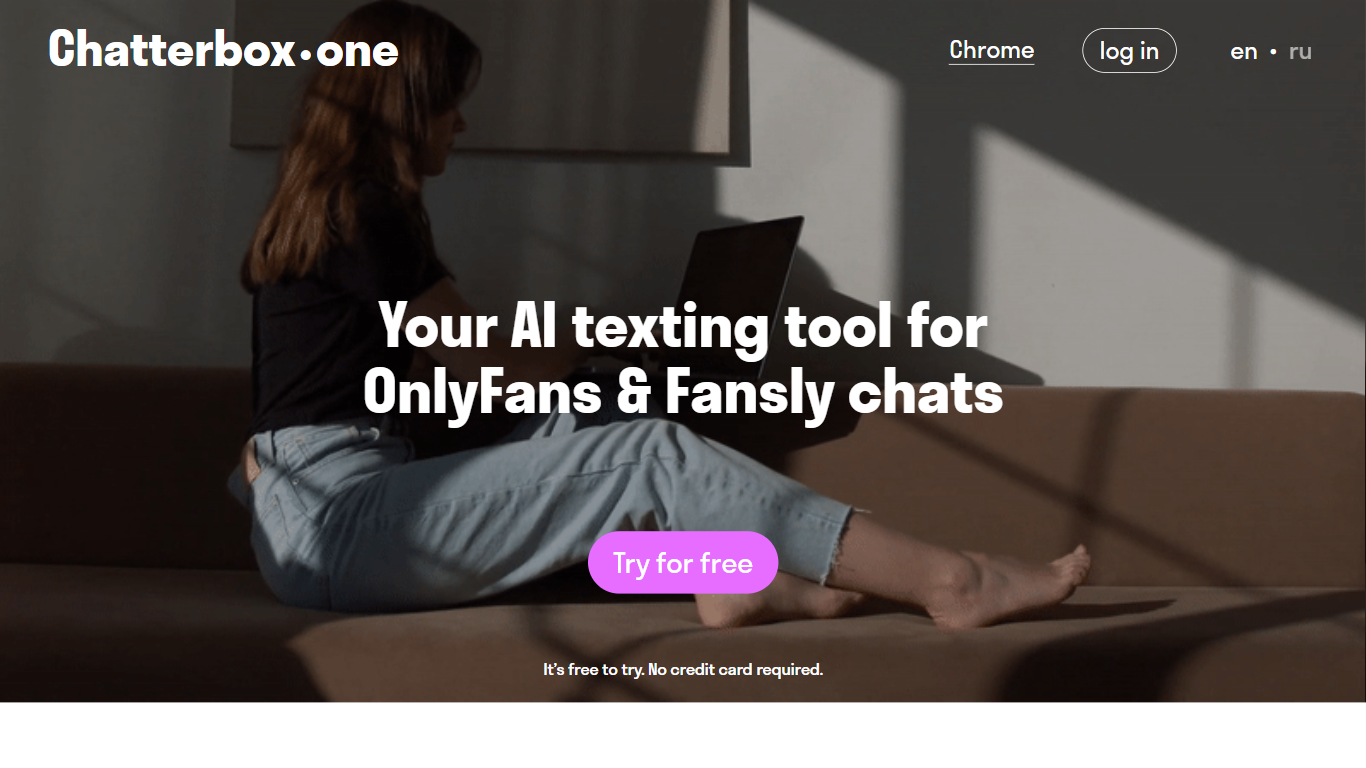
Task: Click the pink Try for free button
Action: 683,563
